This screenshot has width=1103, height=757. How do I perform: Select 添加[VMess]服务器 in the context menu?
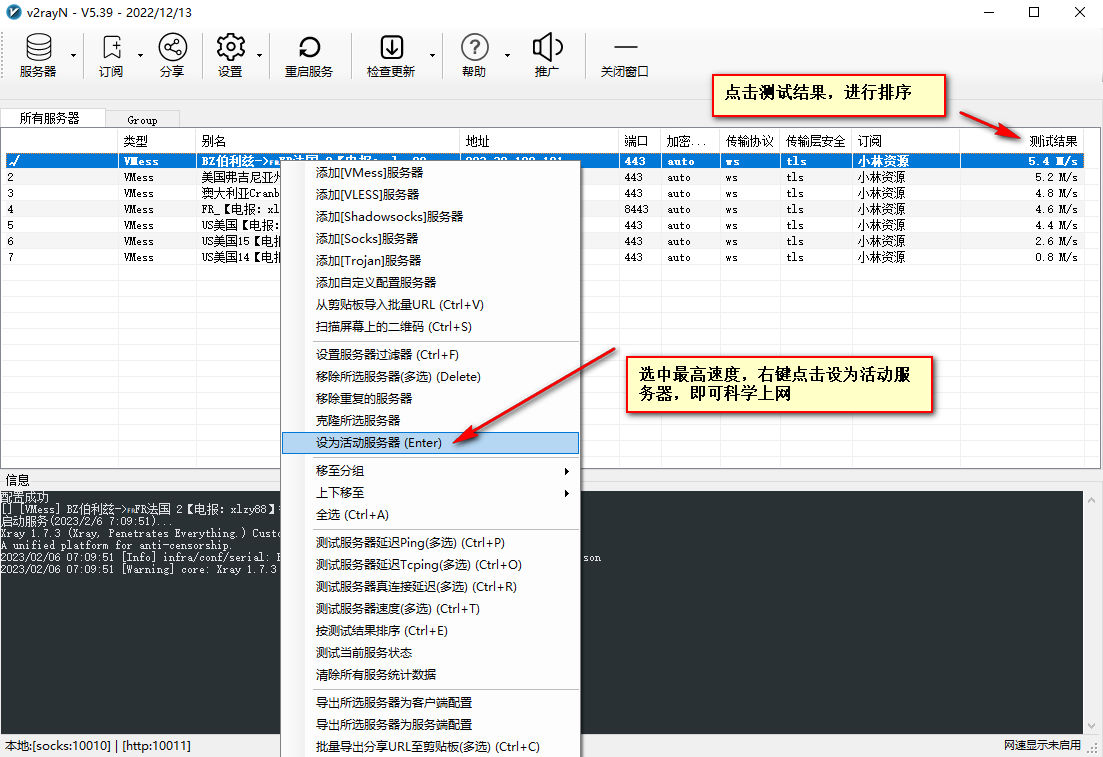tap(370, 173)
